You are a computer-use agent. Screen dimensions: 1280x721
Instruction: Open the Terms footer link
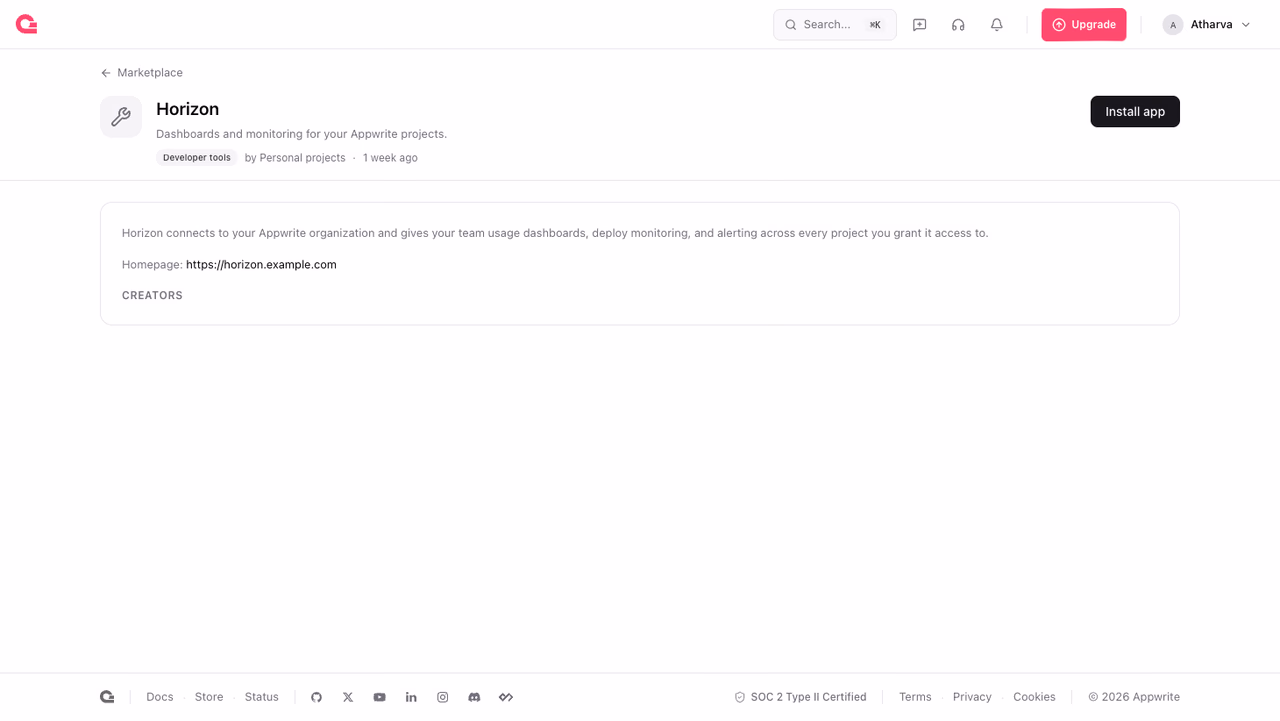tap(915, 697)
